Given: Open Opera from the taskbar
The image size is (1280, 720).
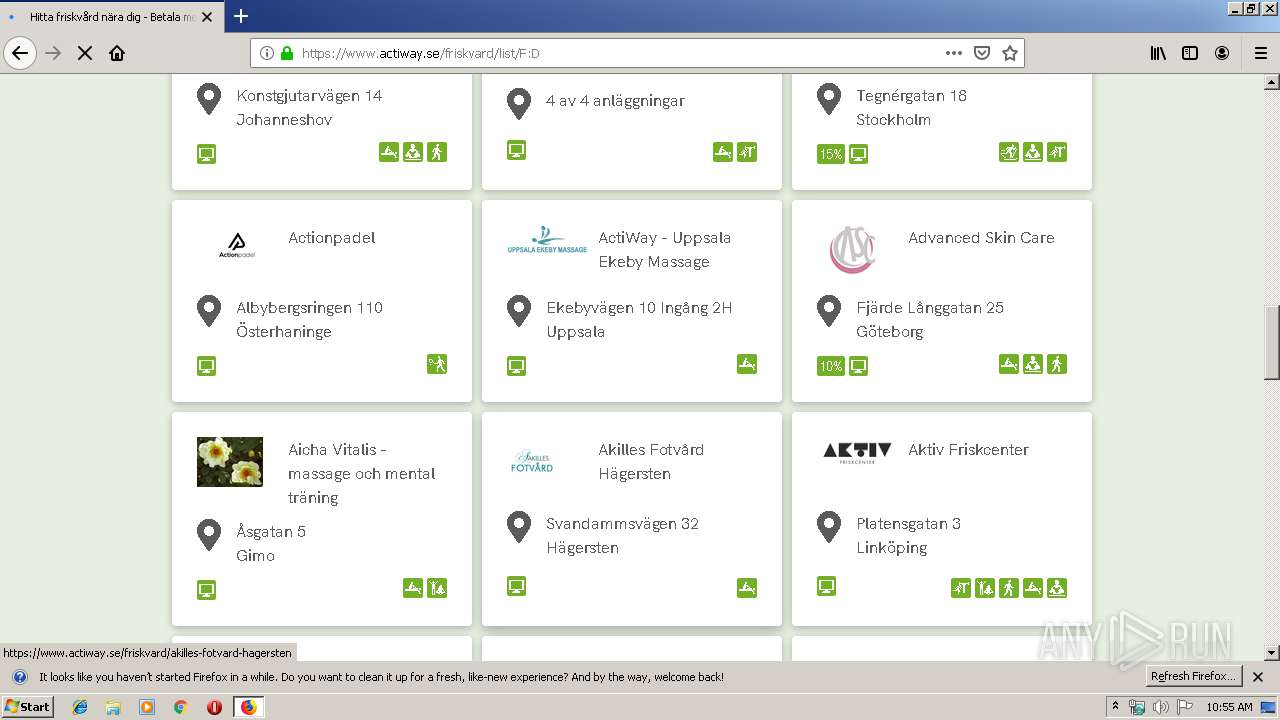Looking at the screenshot, I should pyautogui.click(x=214, y=707).
